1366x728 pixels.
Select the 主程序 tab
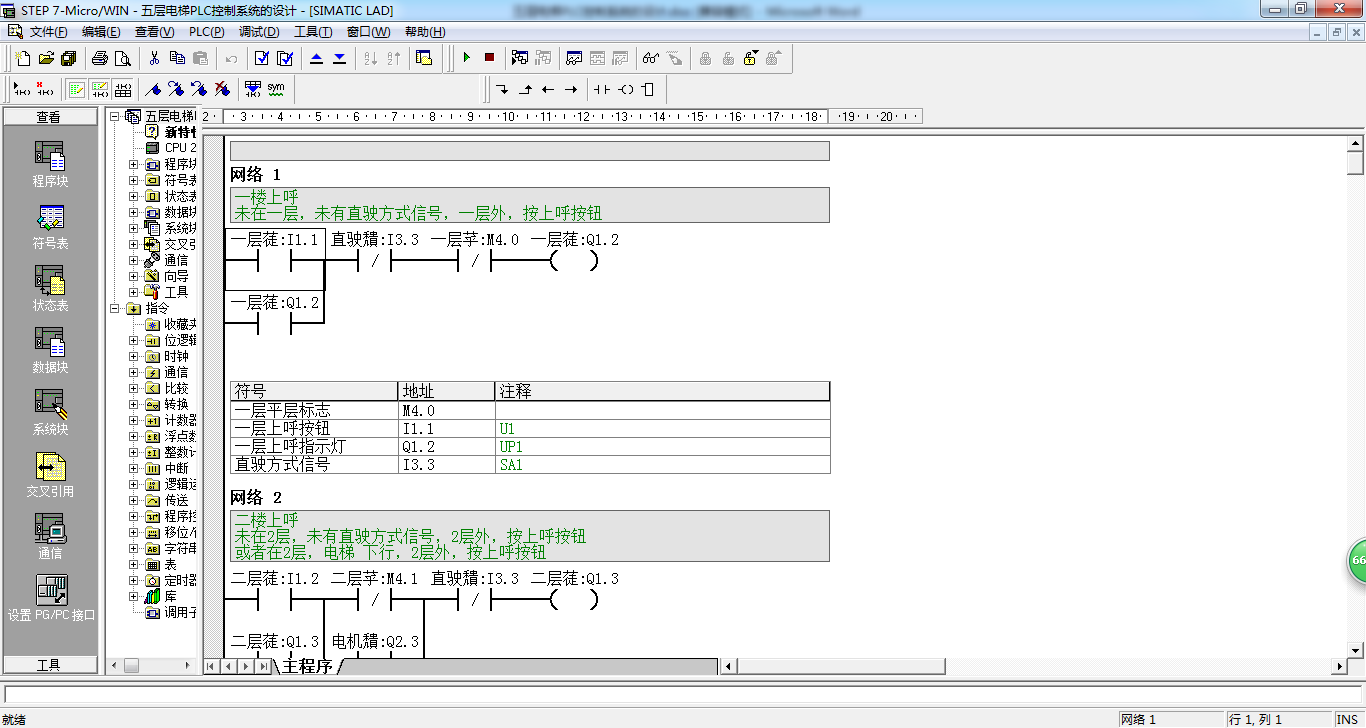(307, 666)
